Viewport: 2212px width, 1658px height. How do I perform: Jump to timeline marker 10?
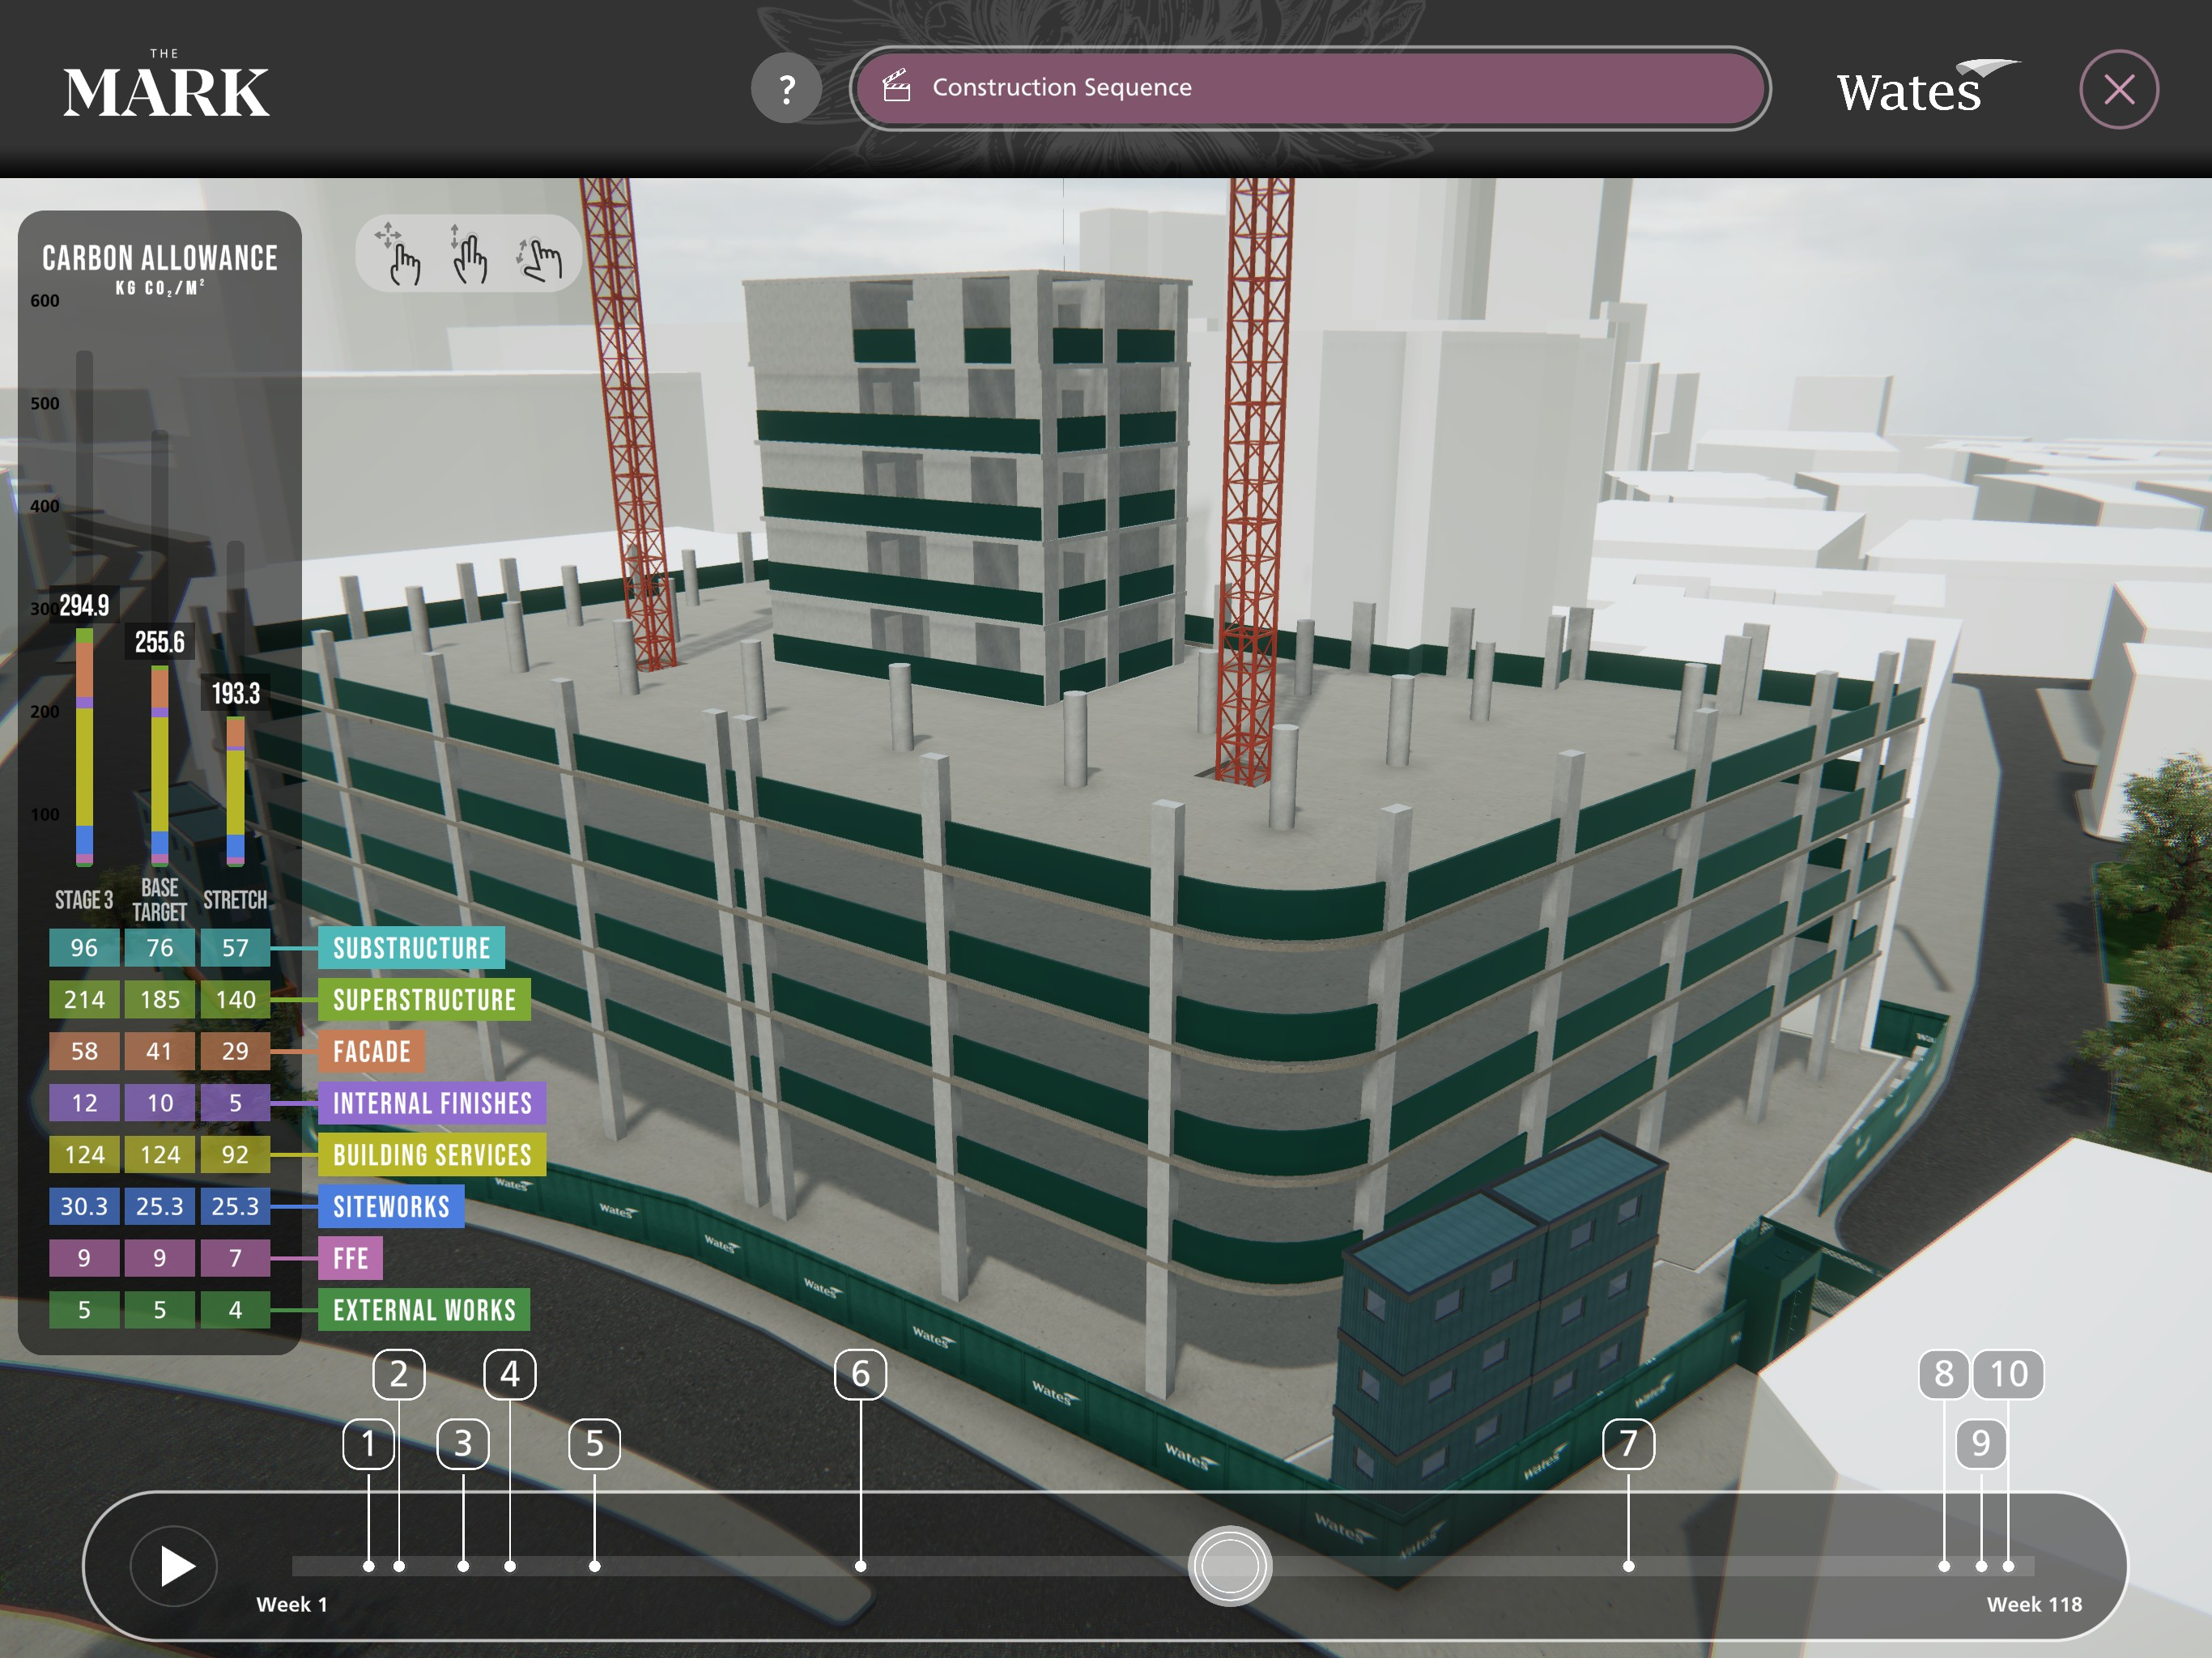2008,1374
